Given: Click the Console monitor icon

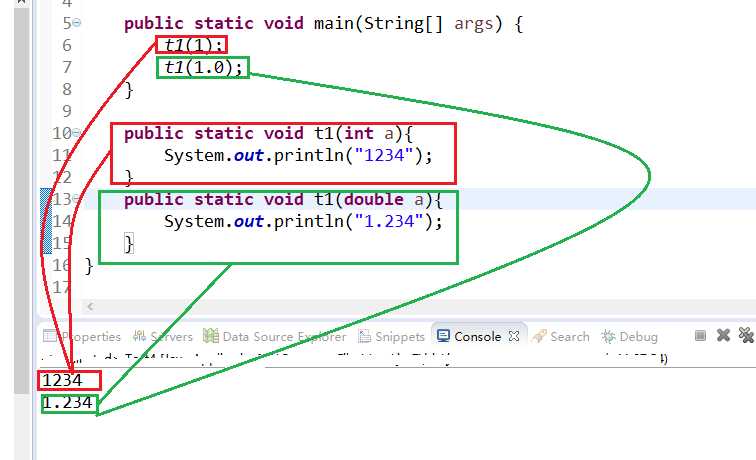Looking at the screenshot, I should (x=443, y=336).
